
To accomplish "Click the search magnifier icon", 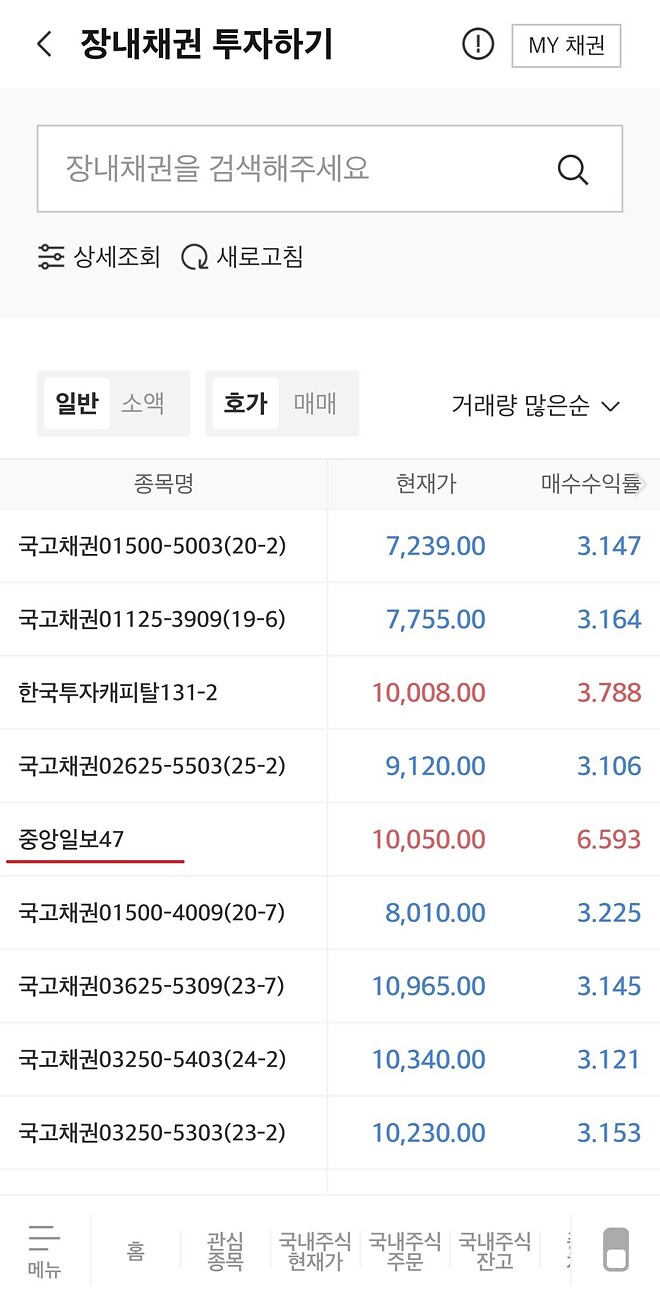I will [572, 169].
